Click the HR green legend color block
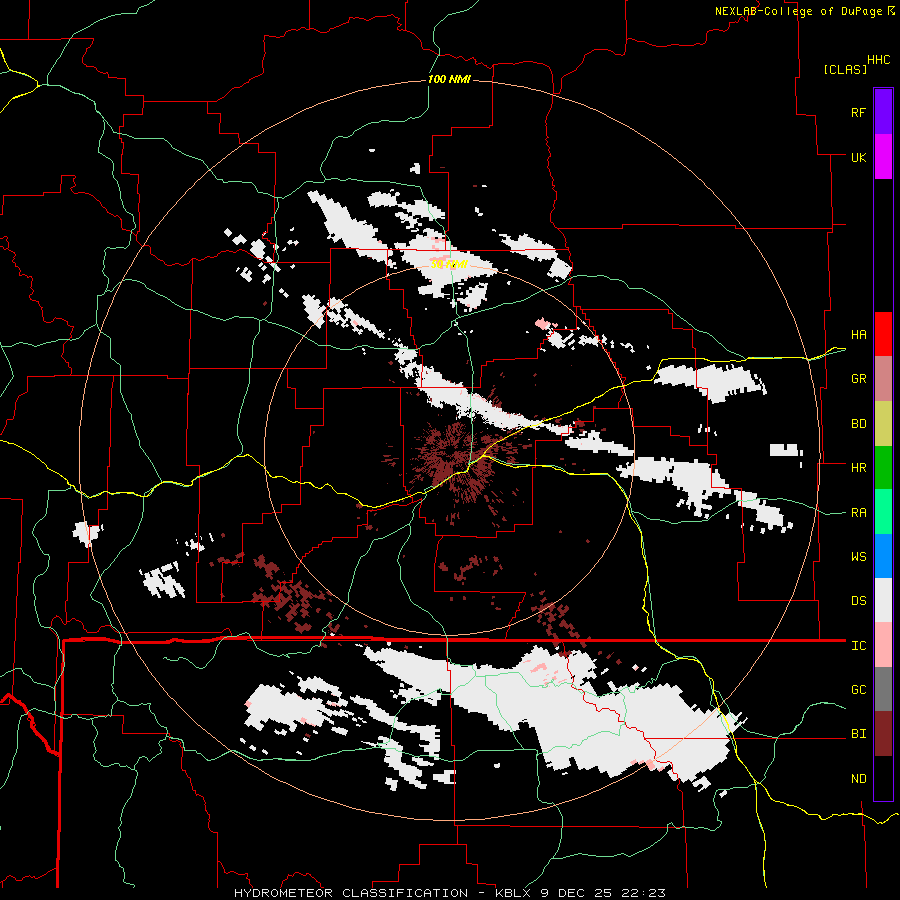This screenshot has width=900, height=900. click(x=883, y=467)
